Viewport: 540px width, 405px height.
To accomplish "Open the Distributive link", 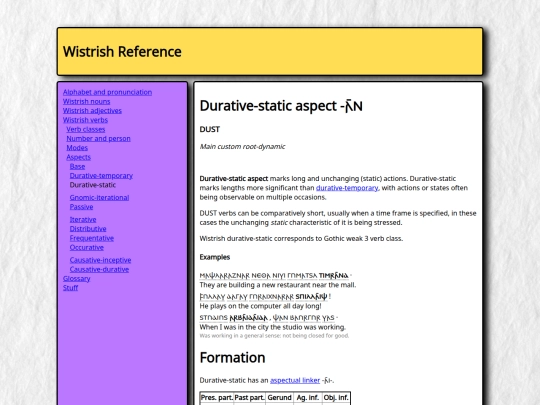I will 88,229.
